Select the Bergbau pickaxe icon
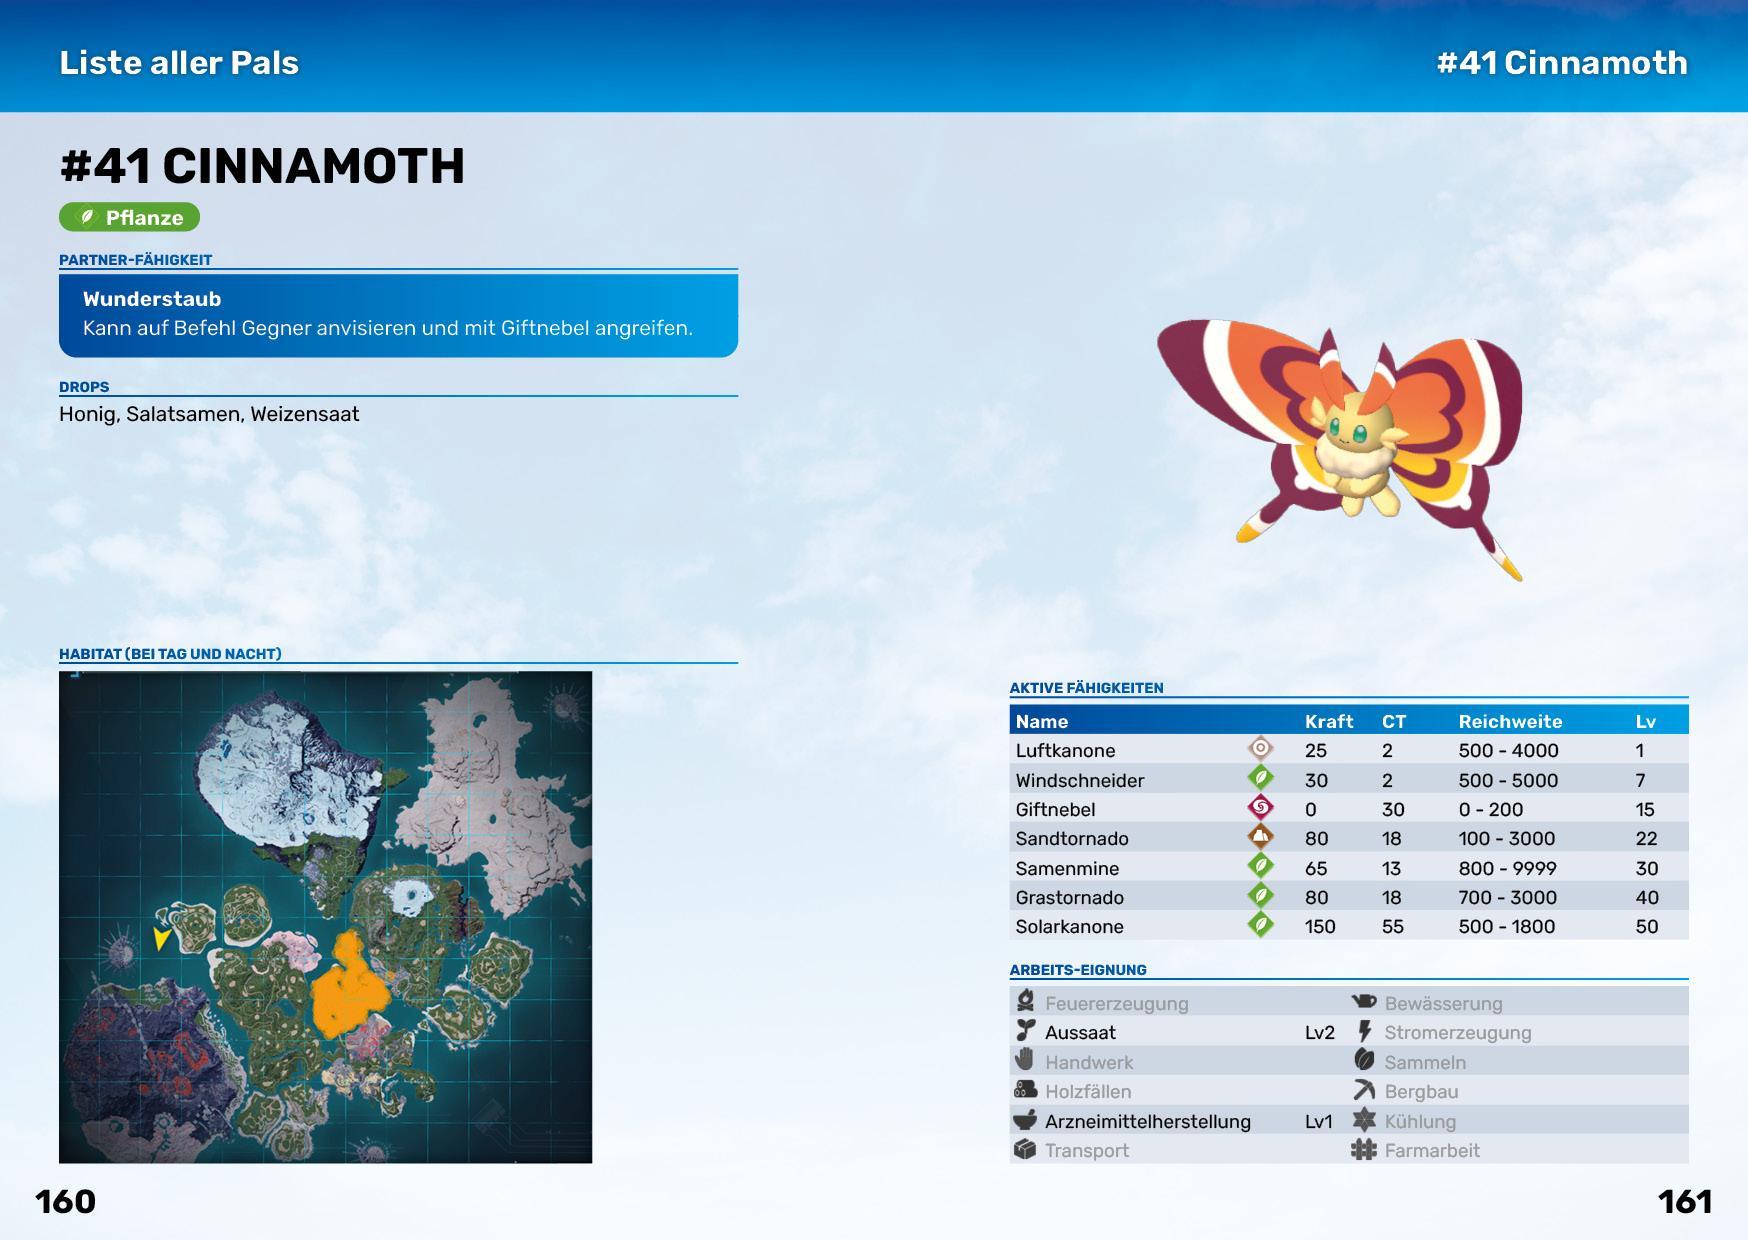 tap(1364, 1090)
